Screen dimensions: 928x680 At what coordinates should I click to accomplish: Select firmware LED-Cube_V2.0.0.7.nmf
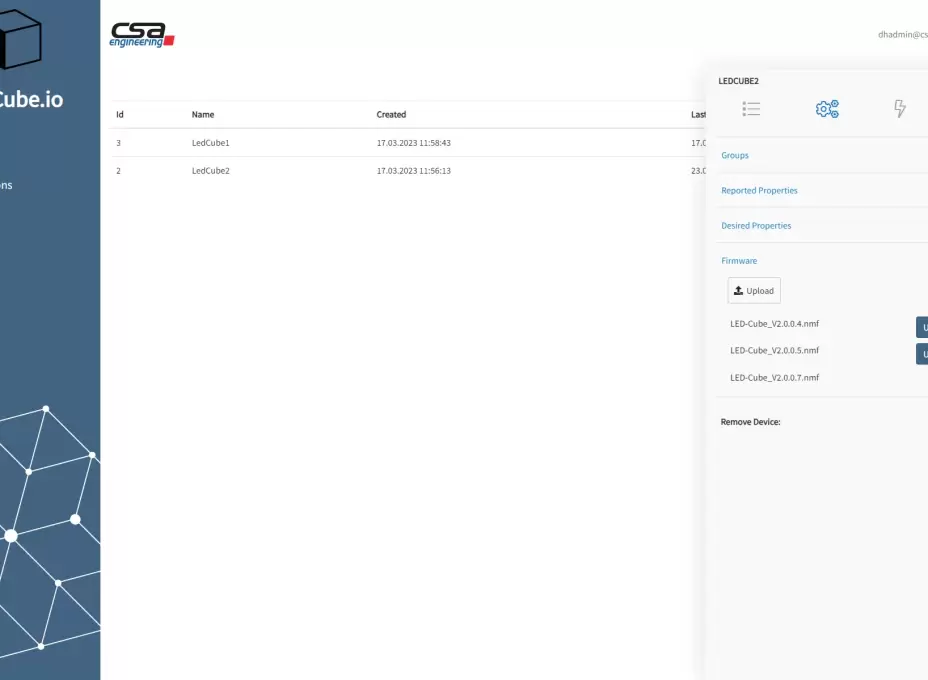pos(774,378)
